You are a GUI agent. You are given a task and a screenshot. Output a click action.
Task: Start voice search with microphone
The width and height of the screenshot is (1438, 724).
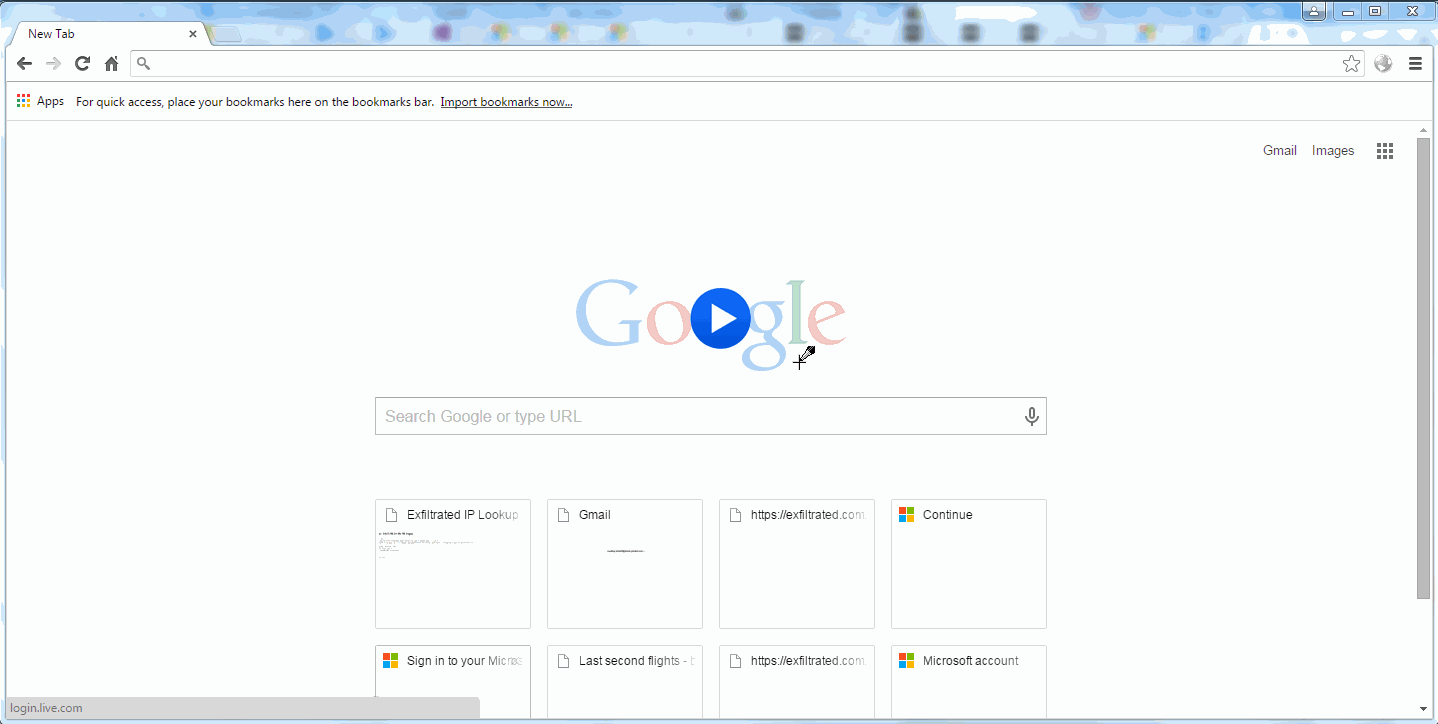(1031, 417)
